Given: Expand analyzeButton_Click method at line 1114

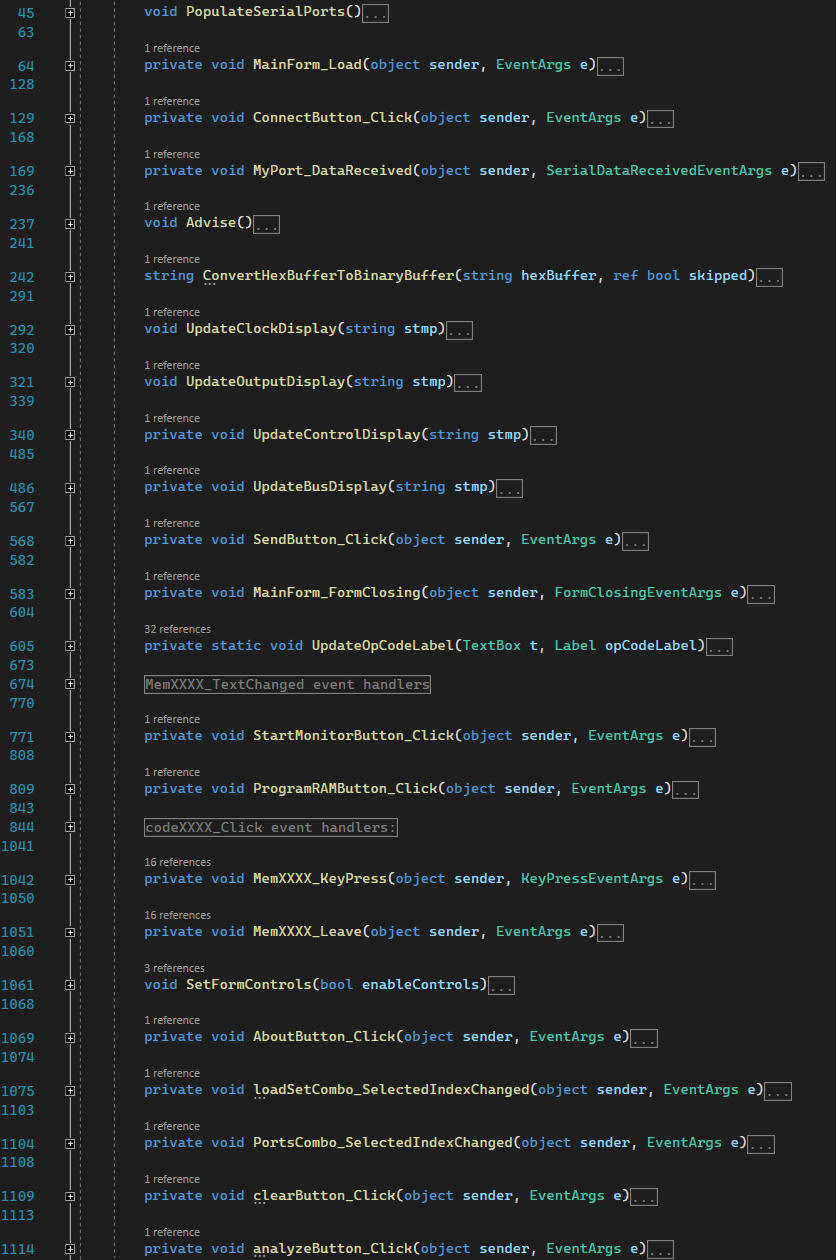Looking at the screenshot, I should click(70, 1250).
